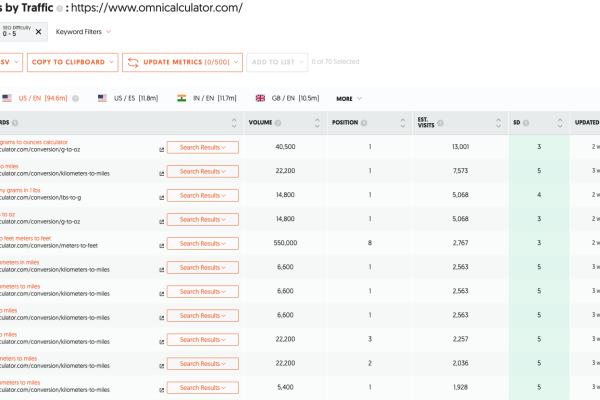The height and width of the screenshot is (400, 600).
Task: Open Search Results for the 2,036 visits row
Action: 203,364
